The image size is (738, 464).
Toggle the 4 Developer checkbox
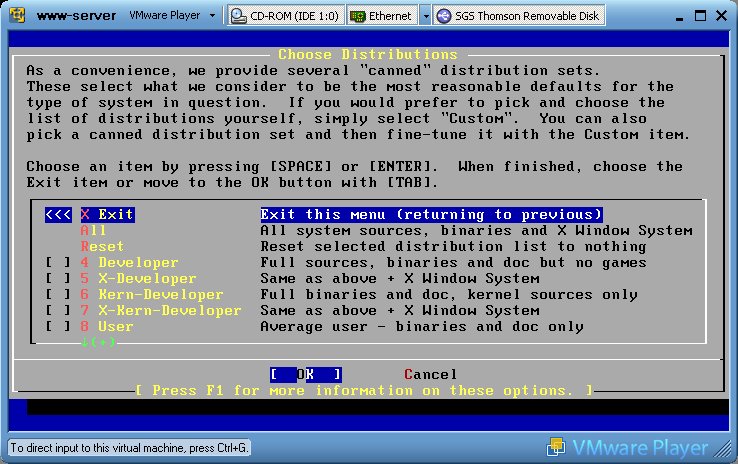[58, 263]
